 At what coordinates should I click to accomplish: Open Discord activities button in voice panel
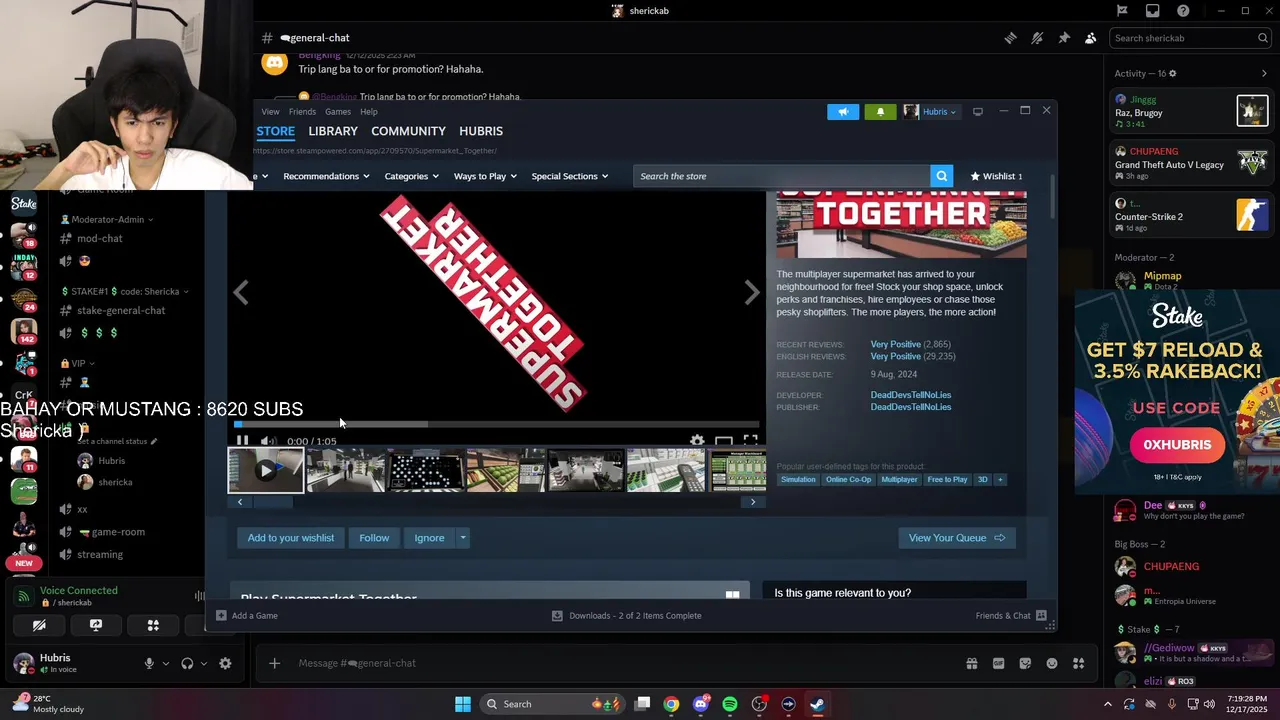tap(153, 625)
